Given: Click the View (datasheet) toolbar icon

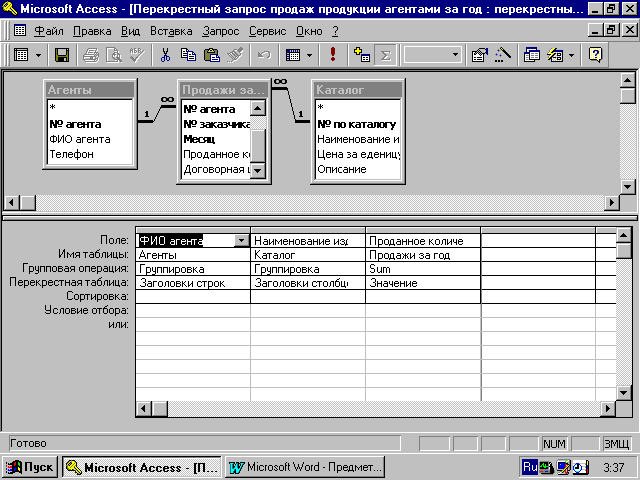Looking at the screenshot, I should click(21, 55).
